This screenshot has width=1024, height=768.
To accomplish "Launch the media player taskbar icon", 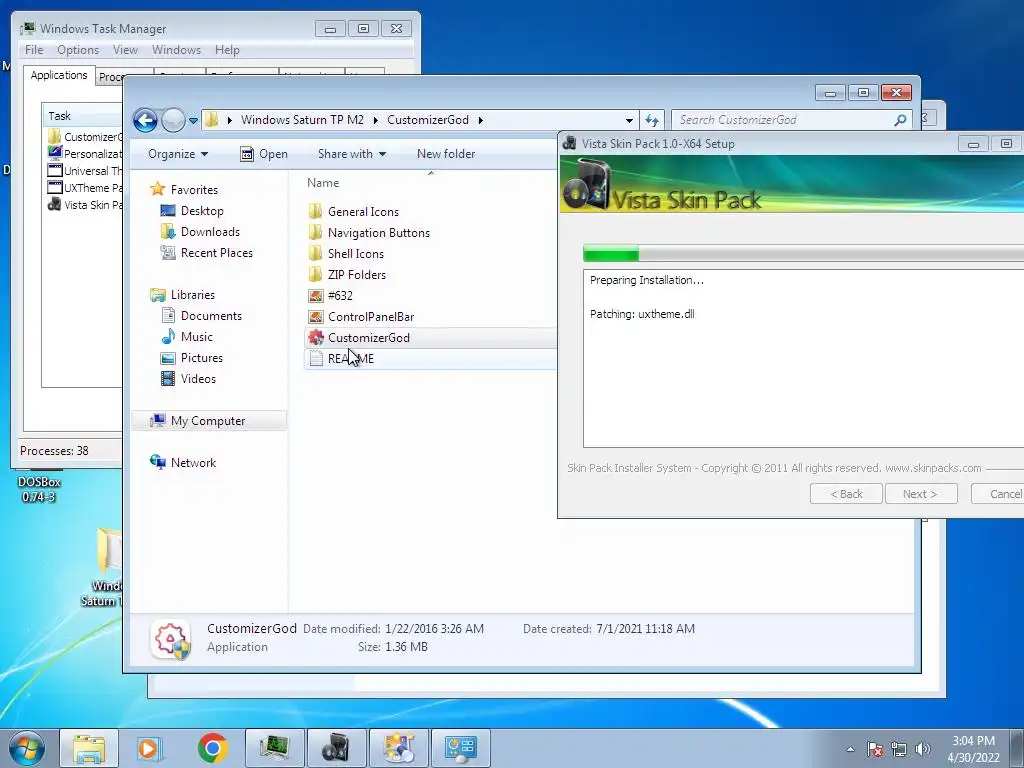I will click(150, 748).
